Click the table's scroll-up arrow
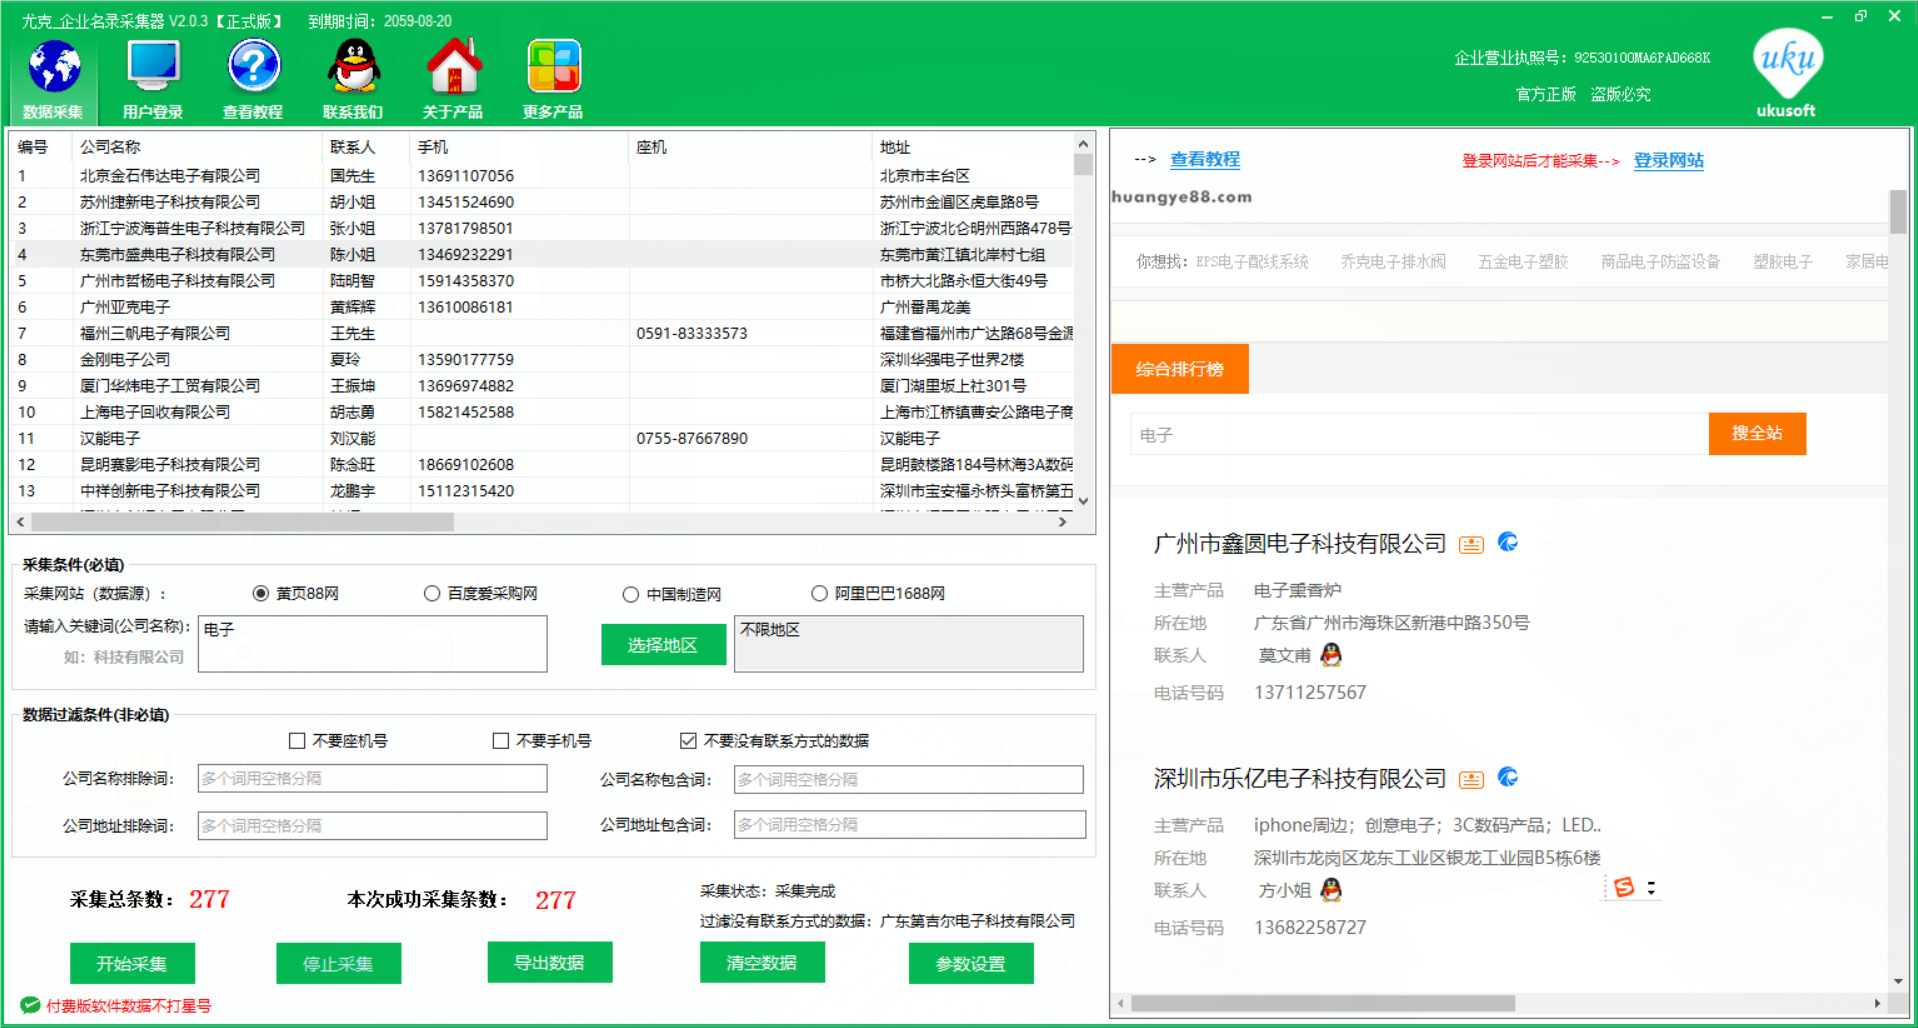This screenshot has height=1028, width=1918. coord(1083,143)
